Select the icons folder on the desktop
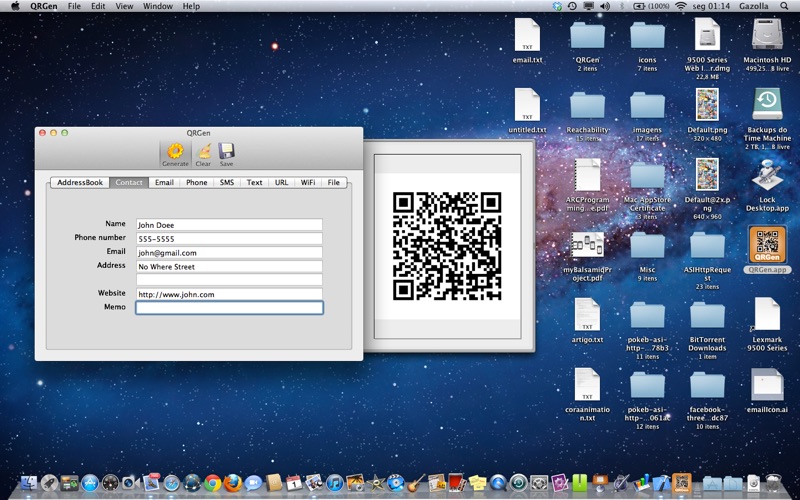The width and height of the screenshot is (800, 500). click(647, 44)
